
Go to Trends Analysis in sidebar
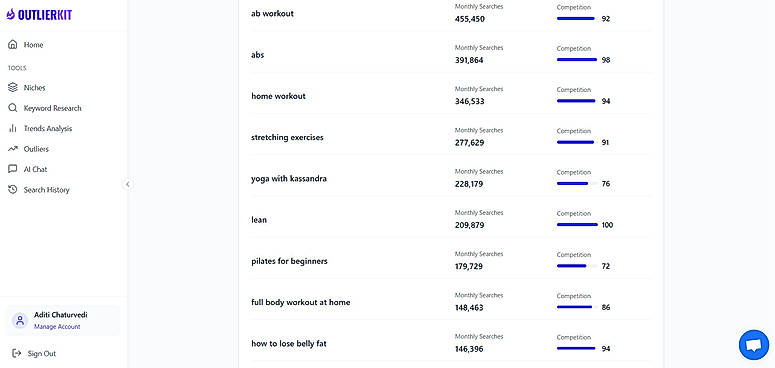tap(48, 128)
